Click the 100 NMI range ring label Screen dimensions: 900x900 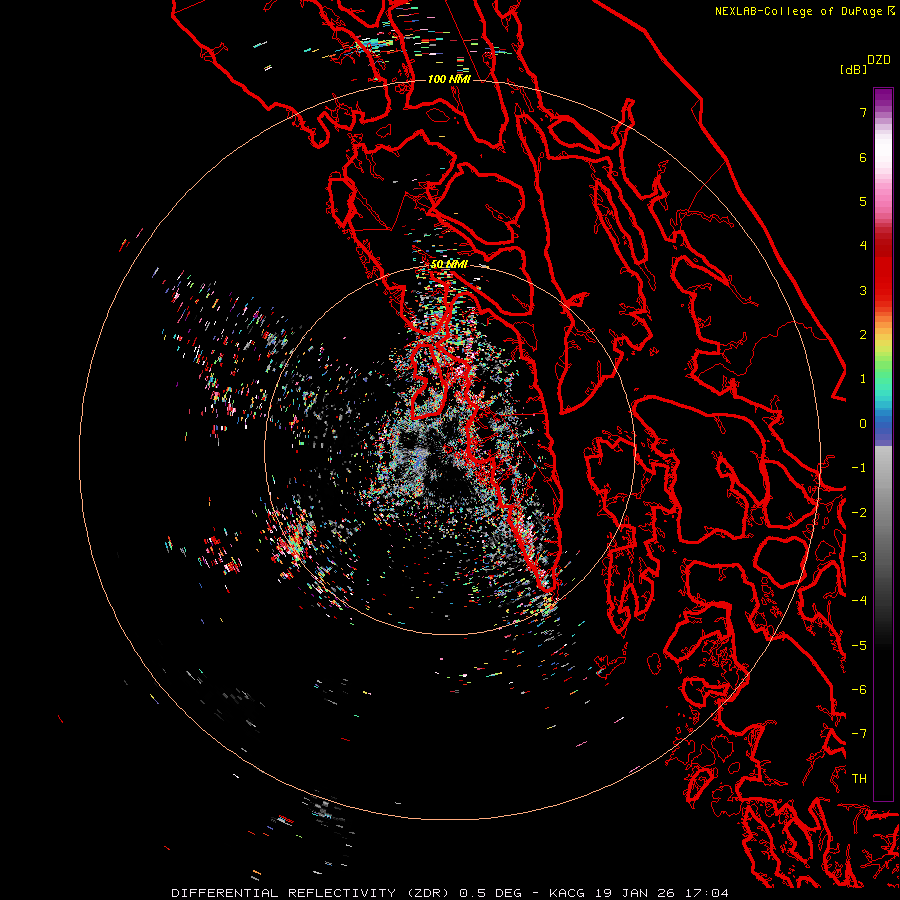point(449,79)
